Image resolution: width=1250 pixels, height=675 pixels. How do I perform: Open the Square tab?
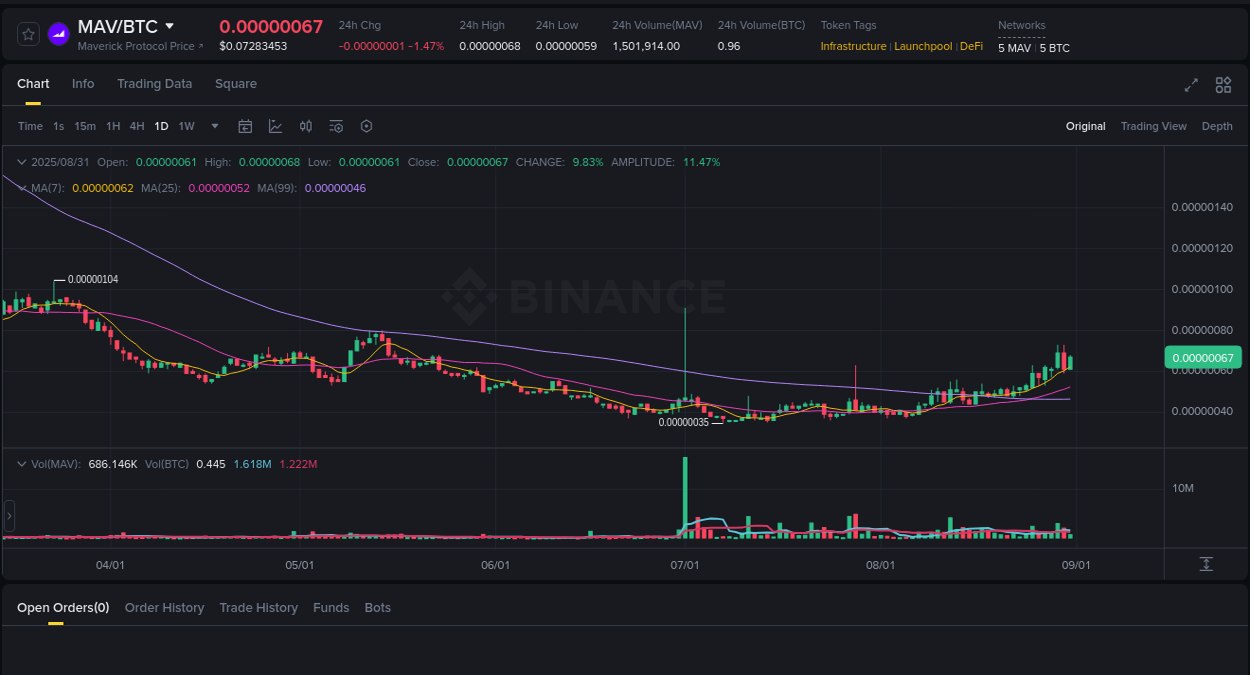(x=236, y=84)
